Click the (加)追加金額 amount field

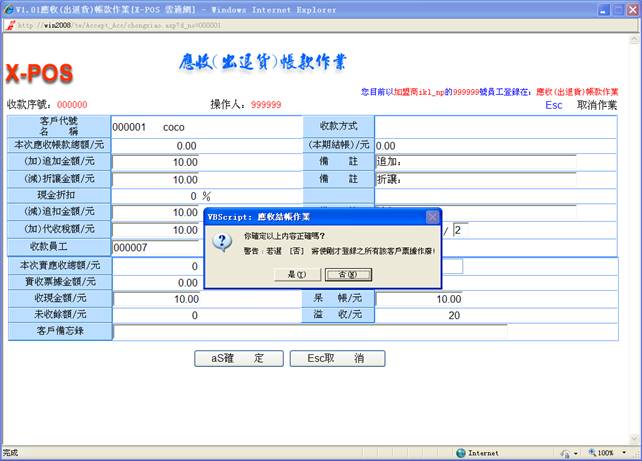pyautogui.click(x=156, y=162)
